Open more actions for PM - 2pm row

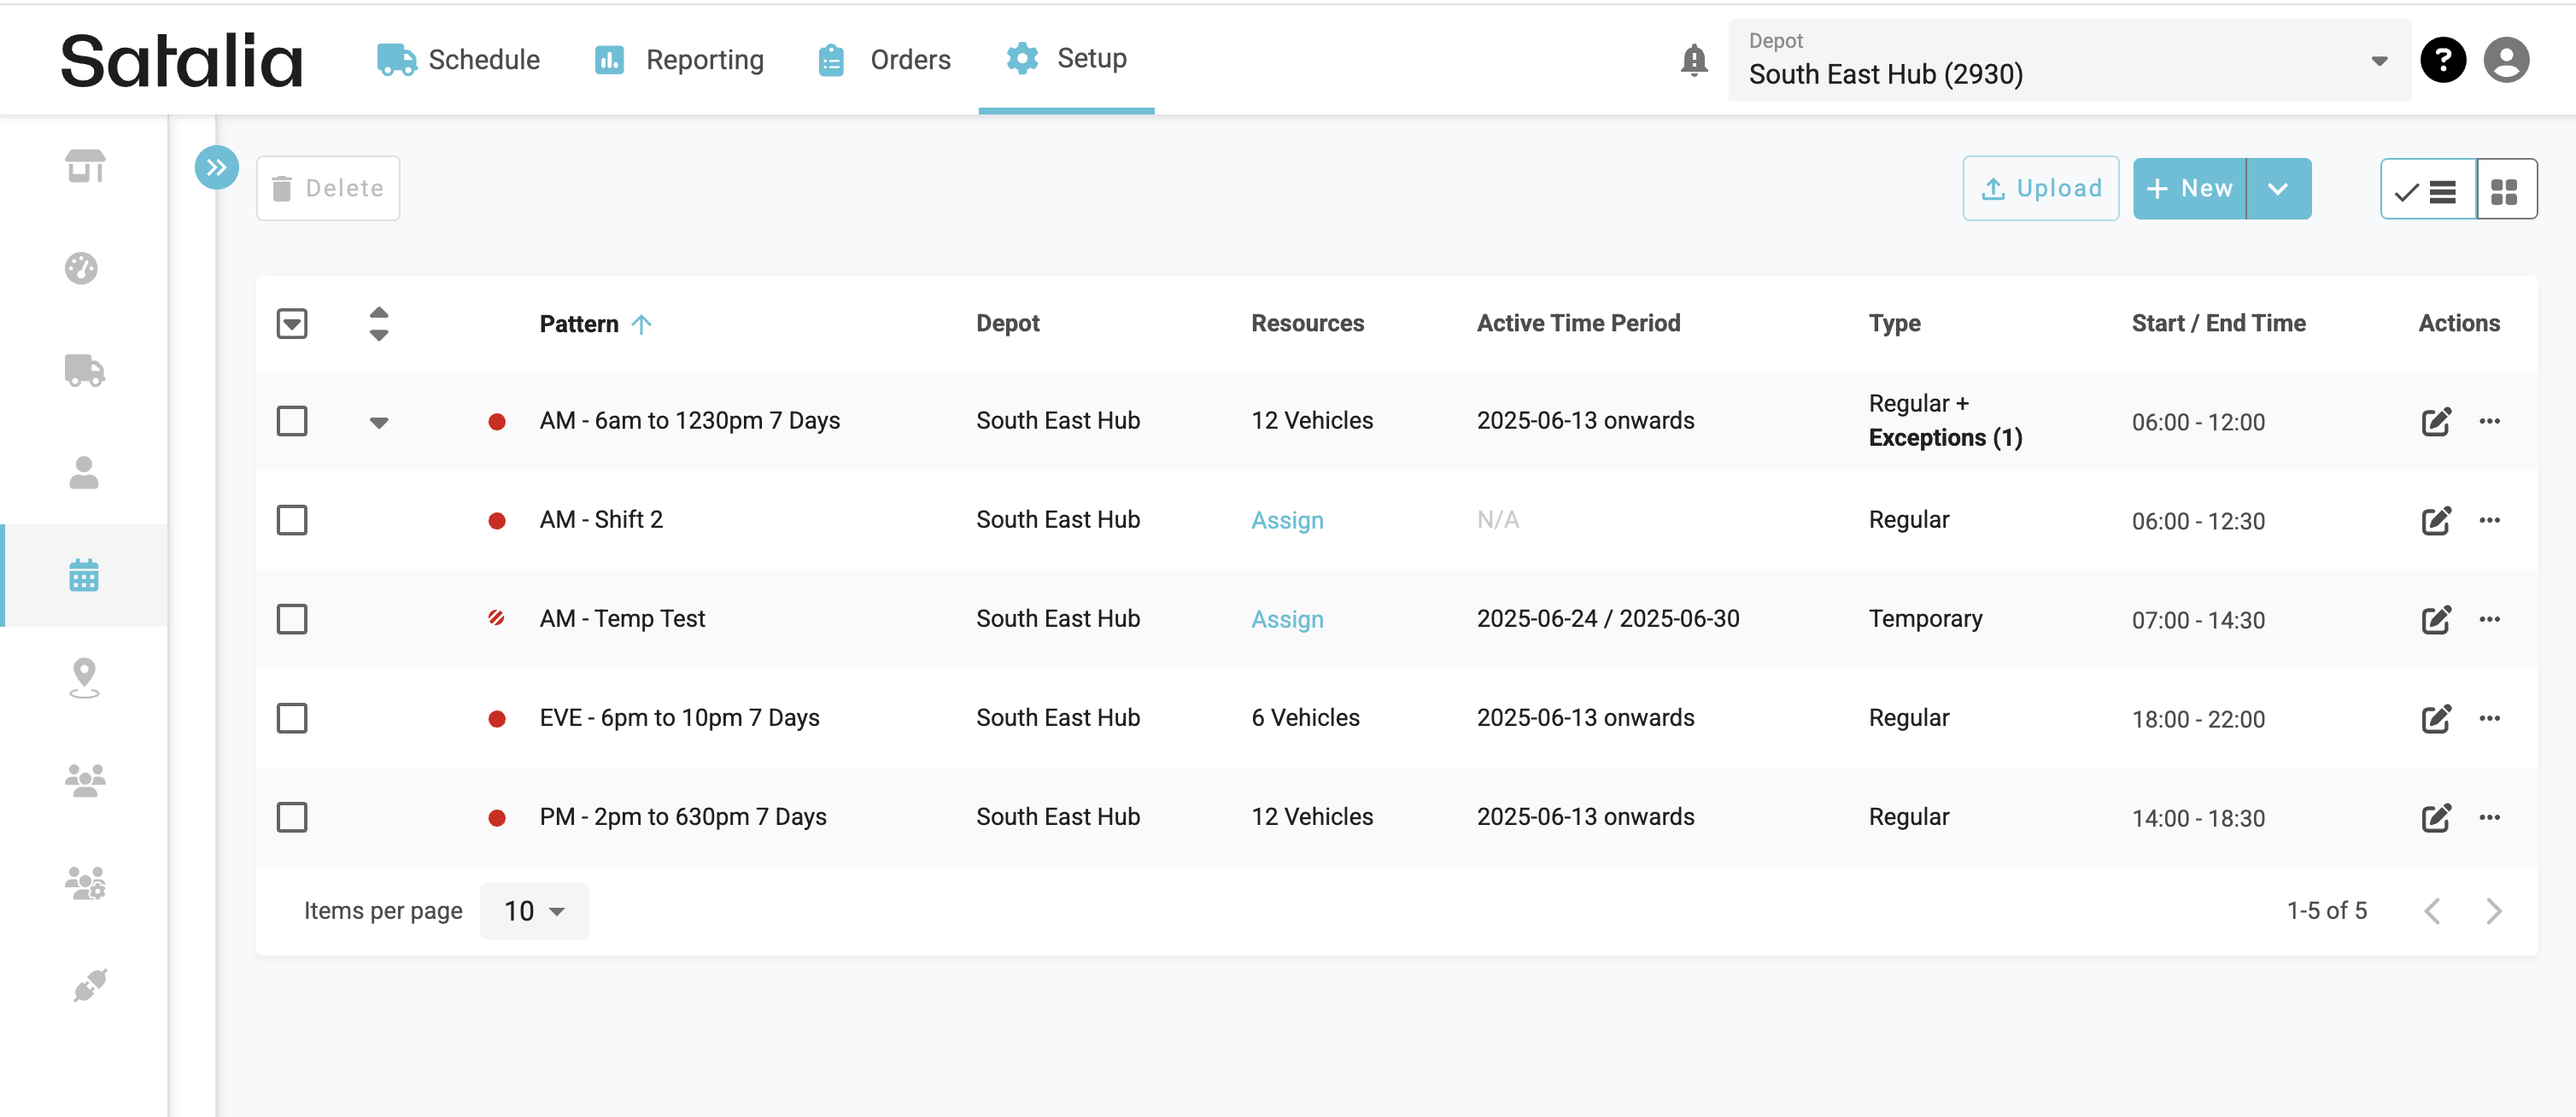2489,818
